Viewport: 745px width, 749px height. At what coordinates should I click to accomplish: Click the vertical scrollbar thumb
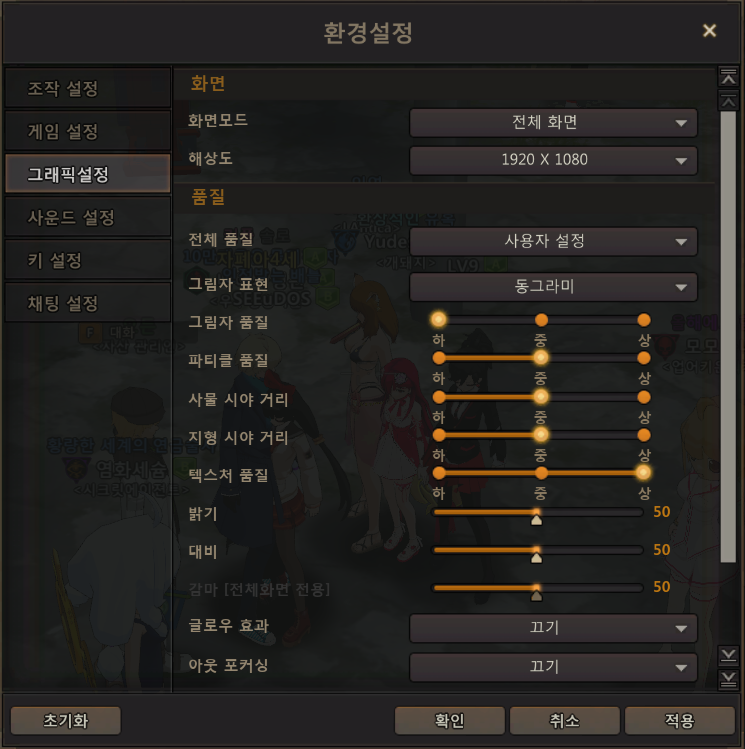click(728, 337)
